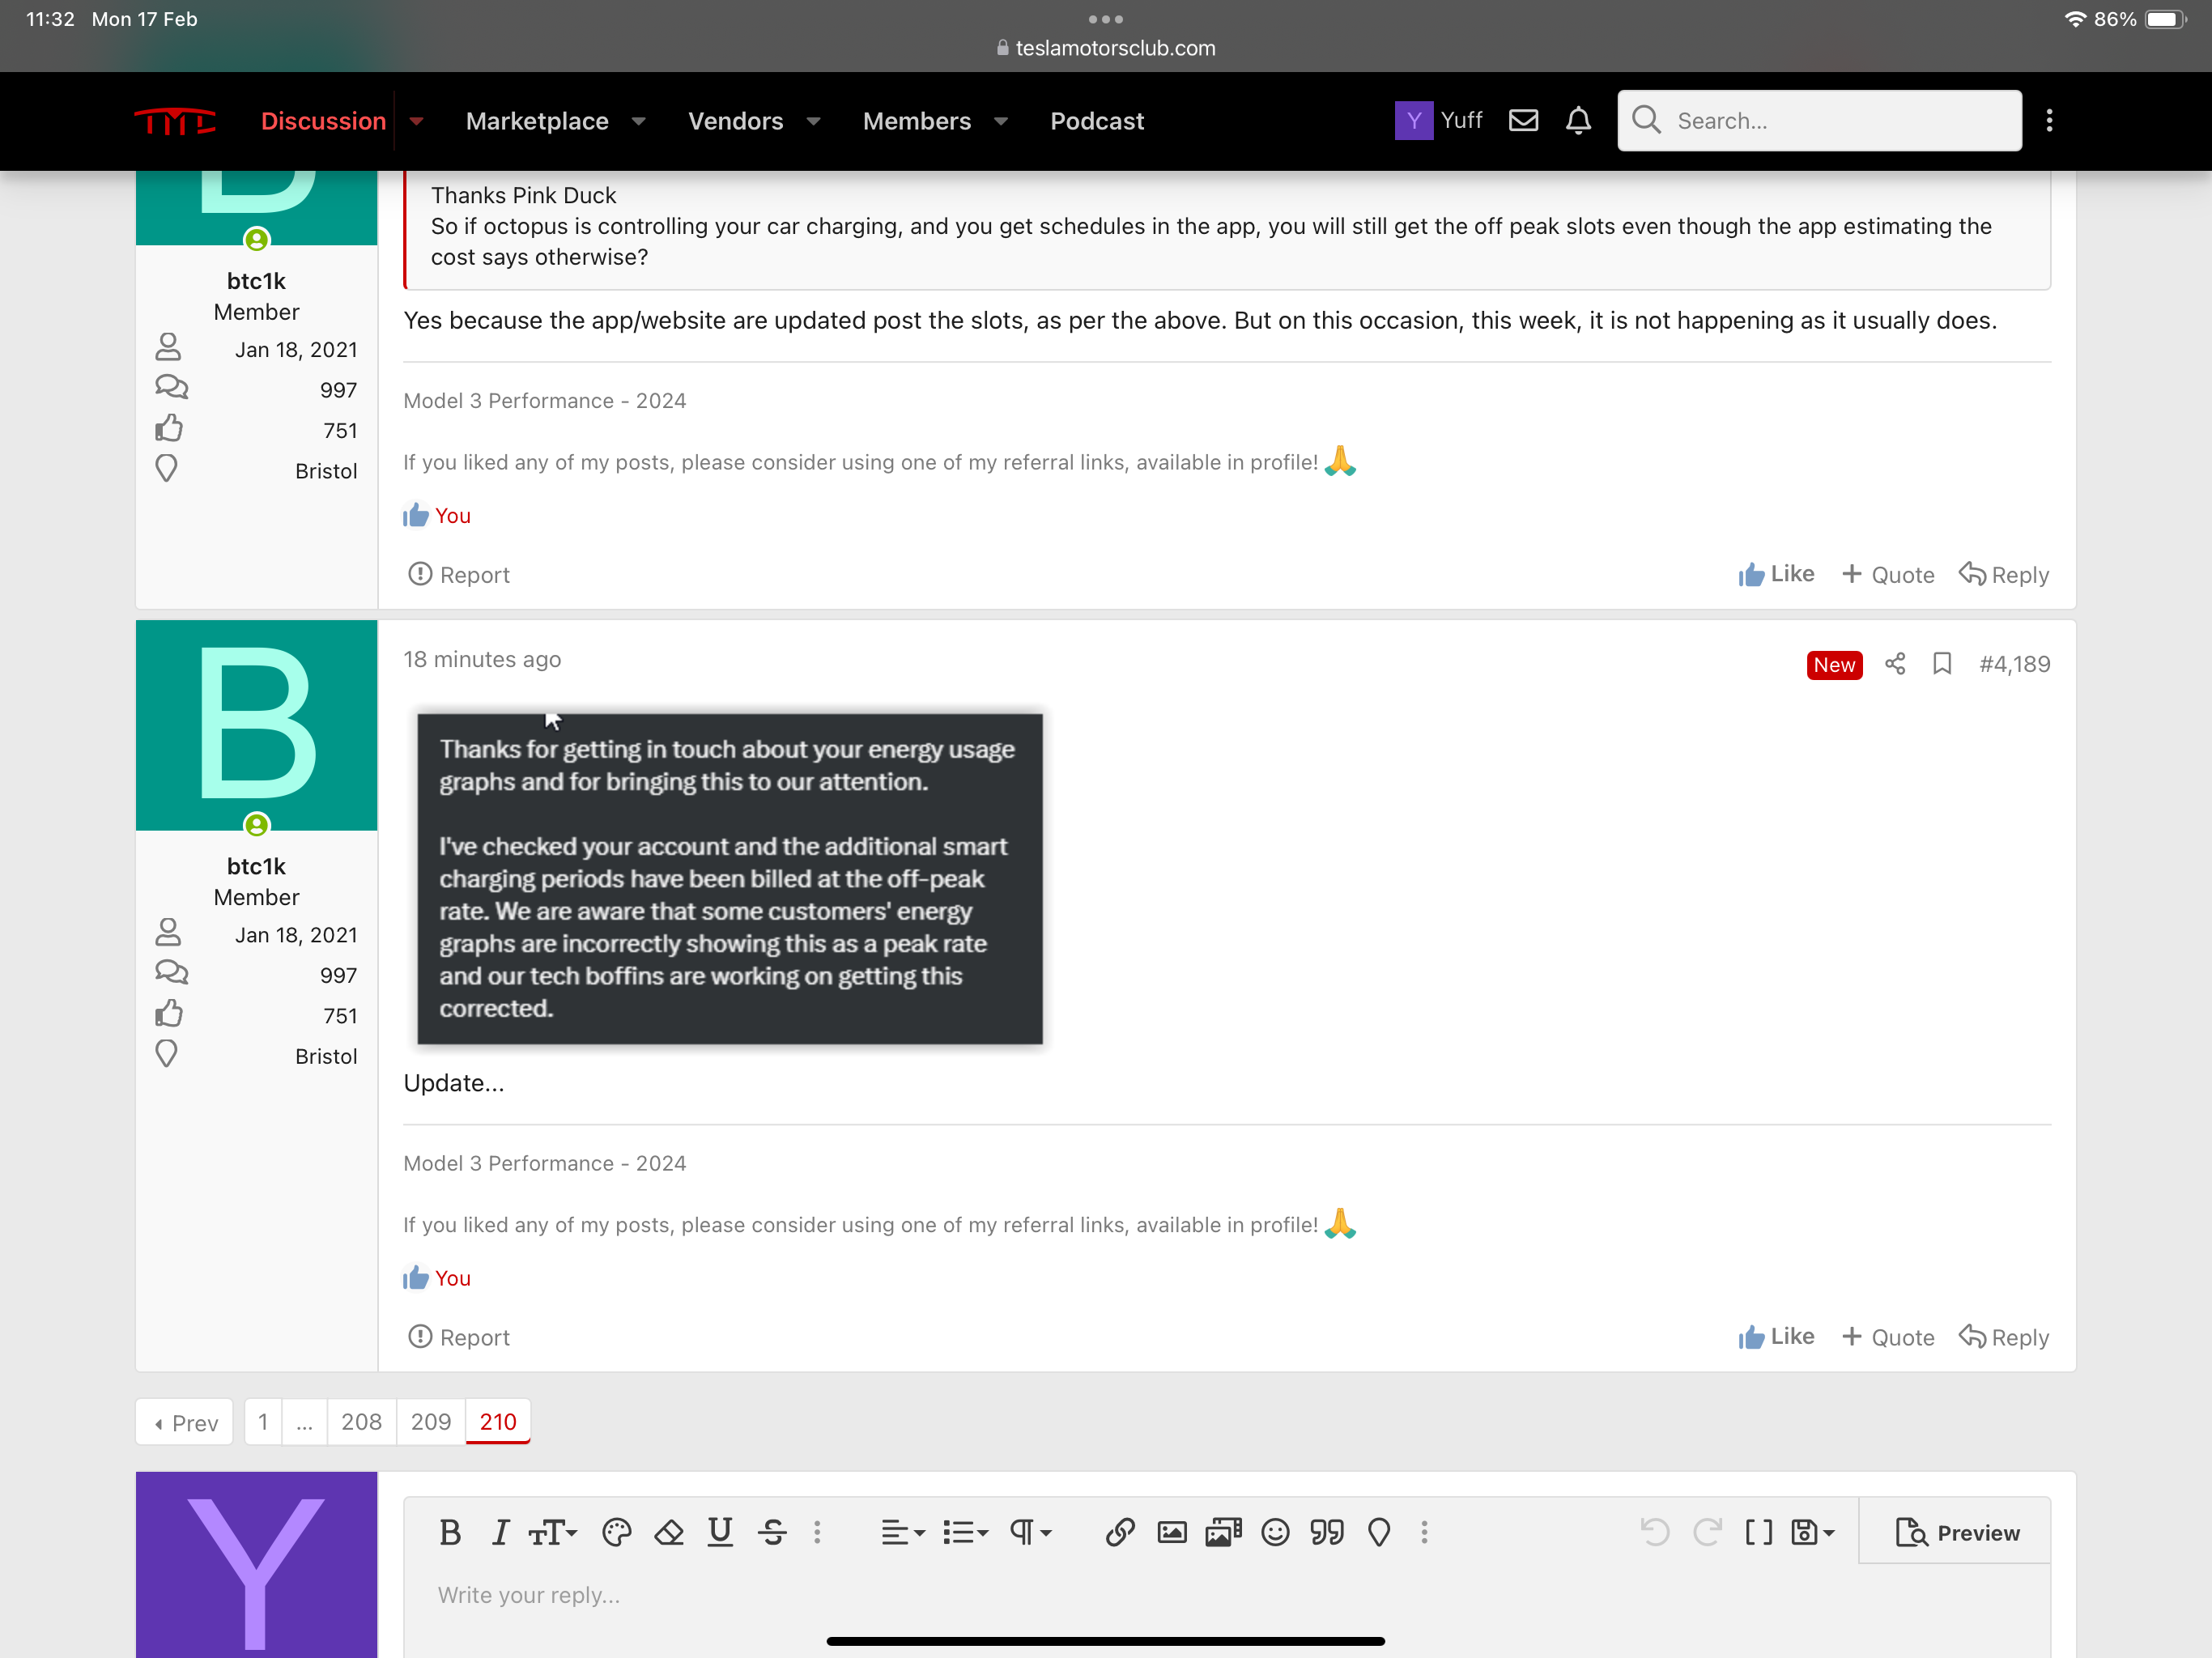Open the Yuff account menu
The height and width of the screenshot is (1658, 2212).
pos(1439,121)
